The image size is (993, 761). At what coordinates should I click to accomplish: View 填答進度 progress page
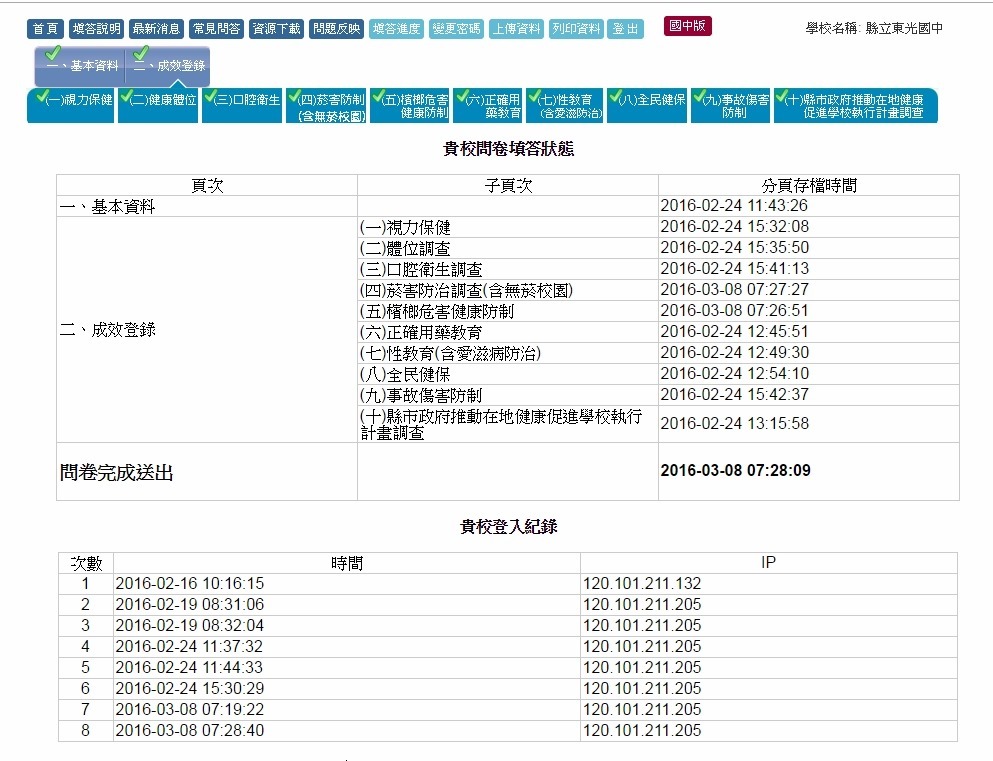(396, 29)
